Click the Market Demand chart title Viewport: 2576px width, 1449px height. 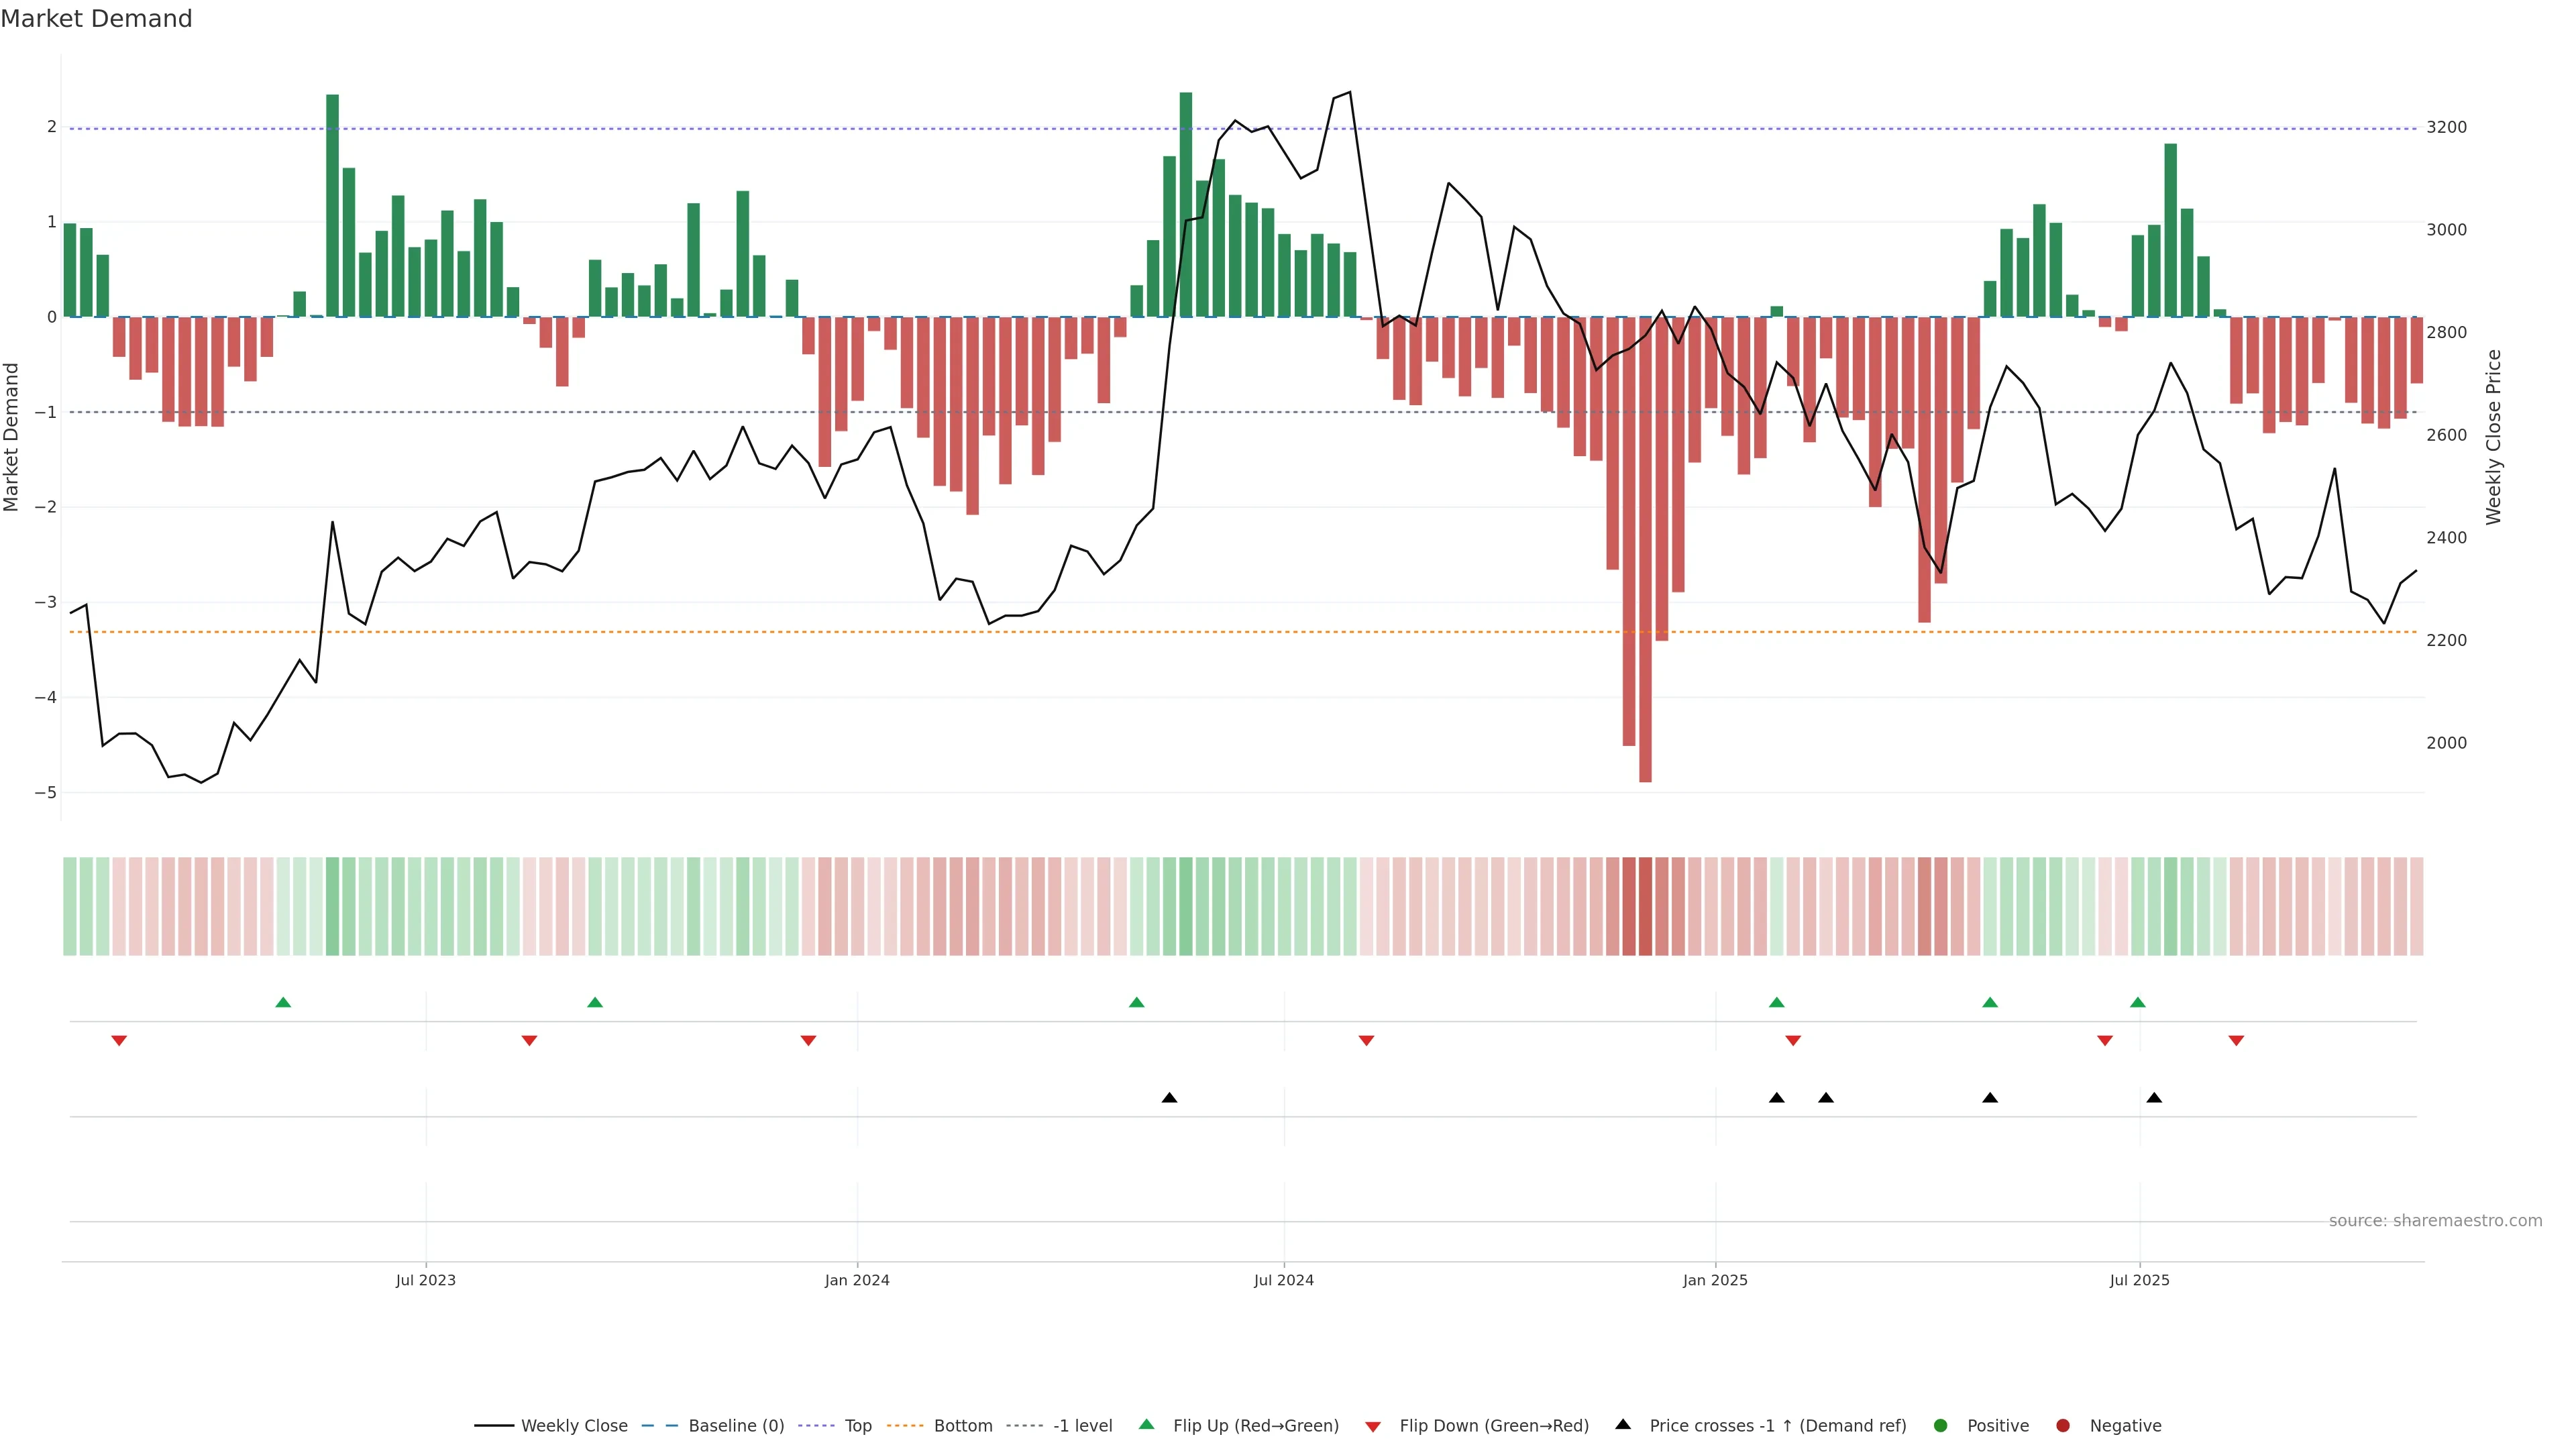pyautogui.click(x=96, y=19)
